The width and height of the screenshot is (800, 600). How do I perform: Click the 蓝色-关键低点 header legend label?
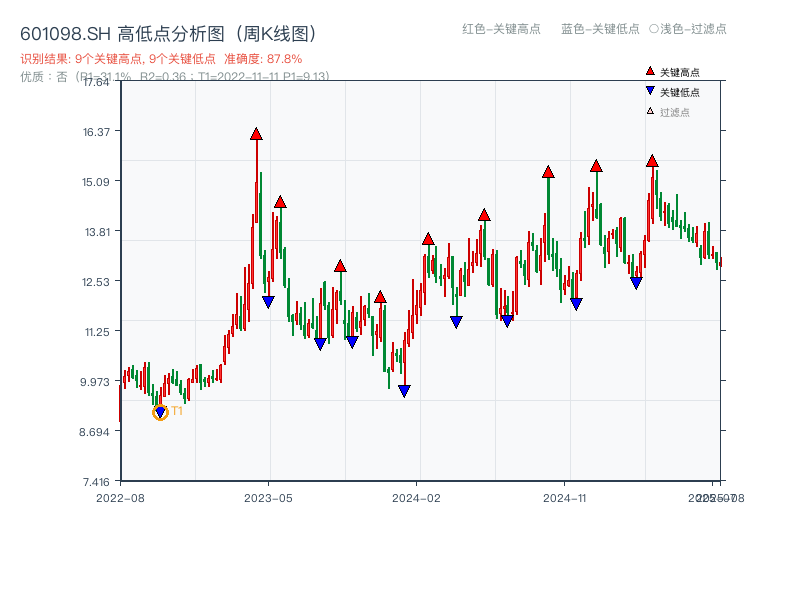coord(600,29)
